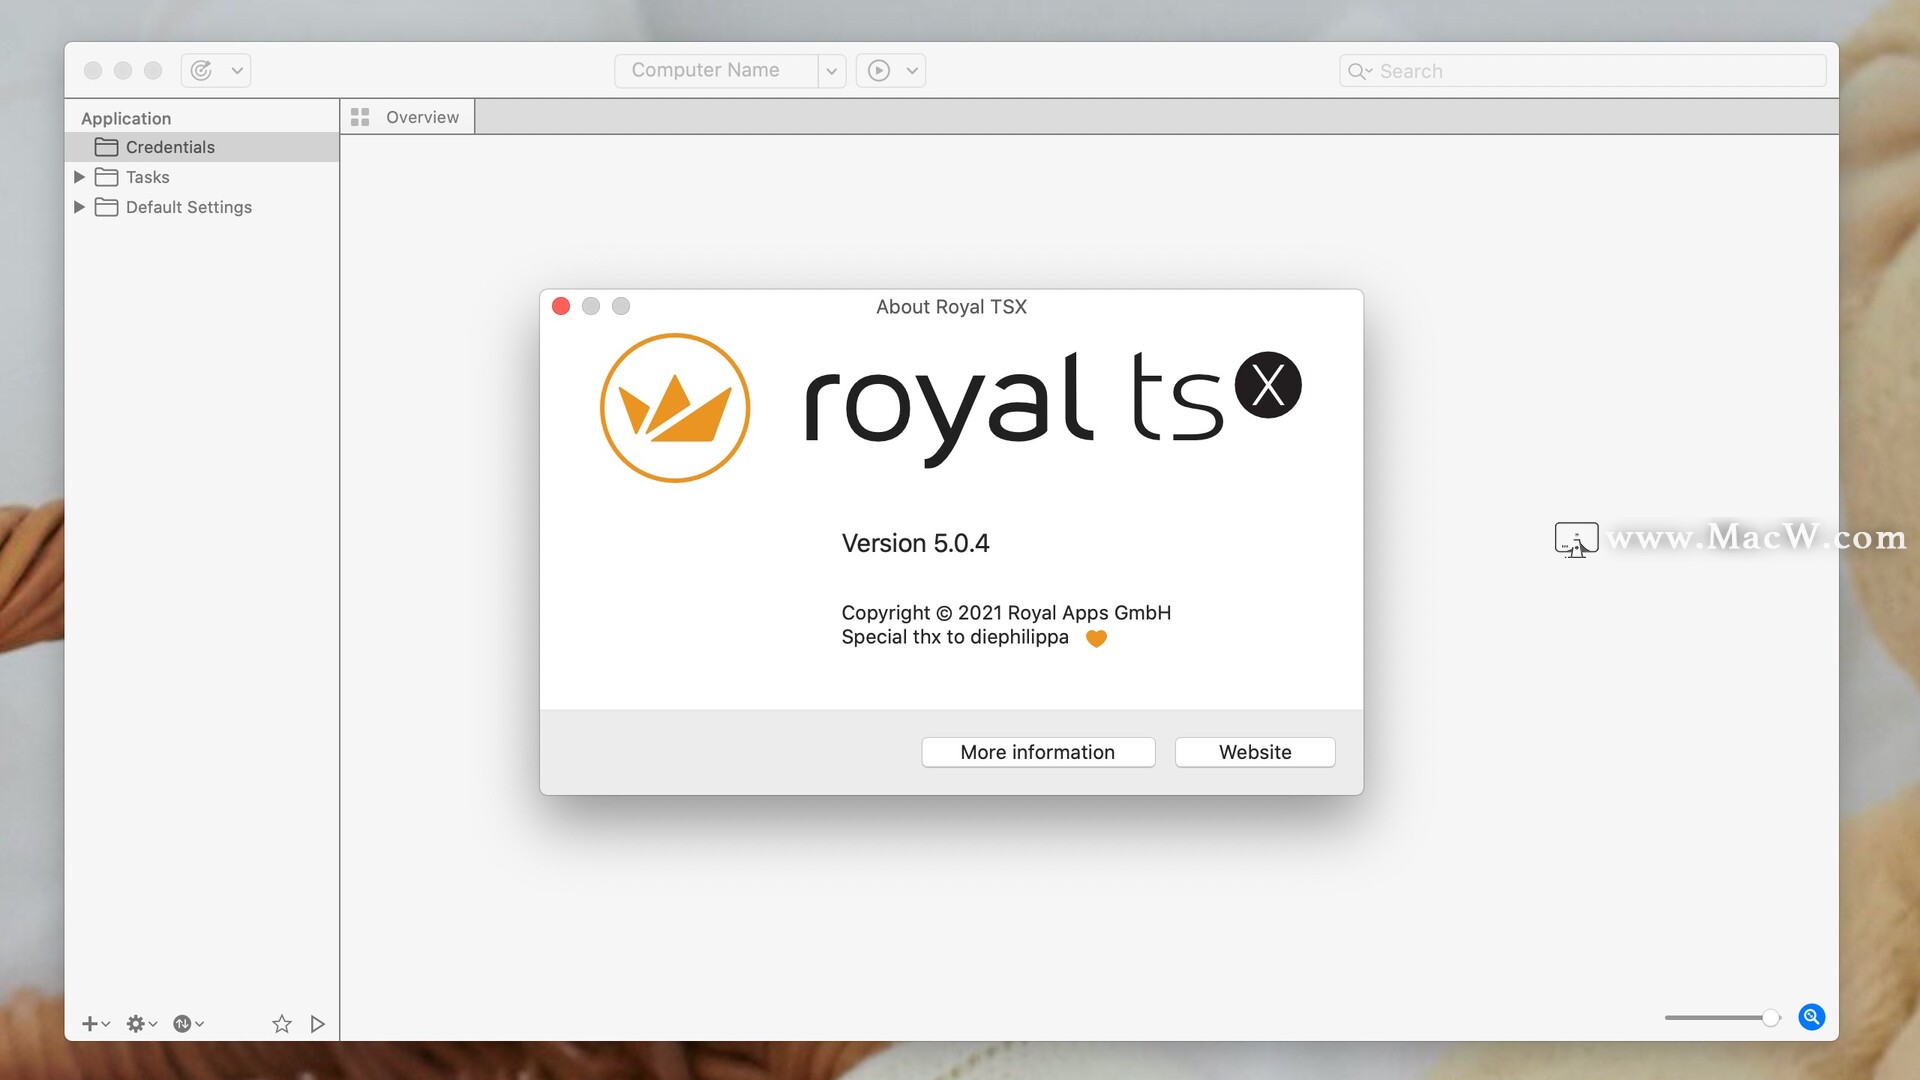Close the About Royal TSX window
This screenshot has width=1920, height=1080.
(x=561, y=306)
